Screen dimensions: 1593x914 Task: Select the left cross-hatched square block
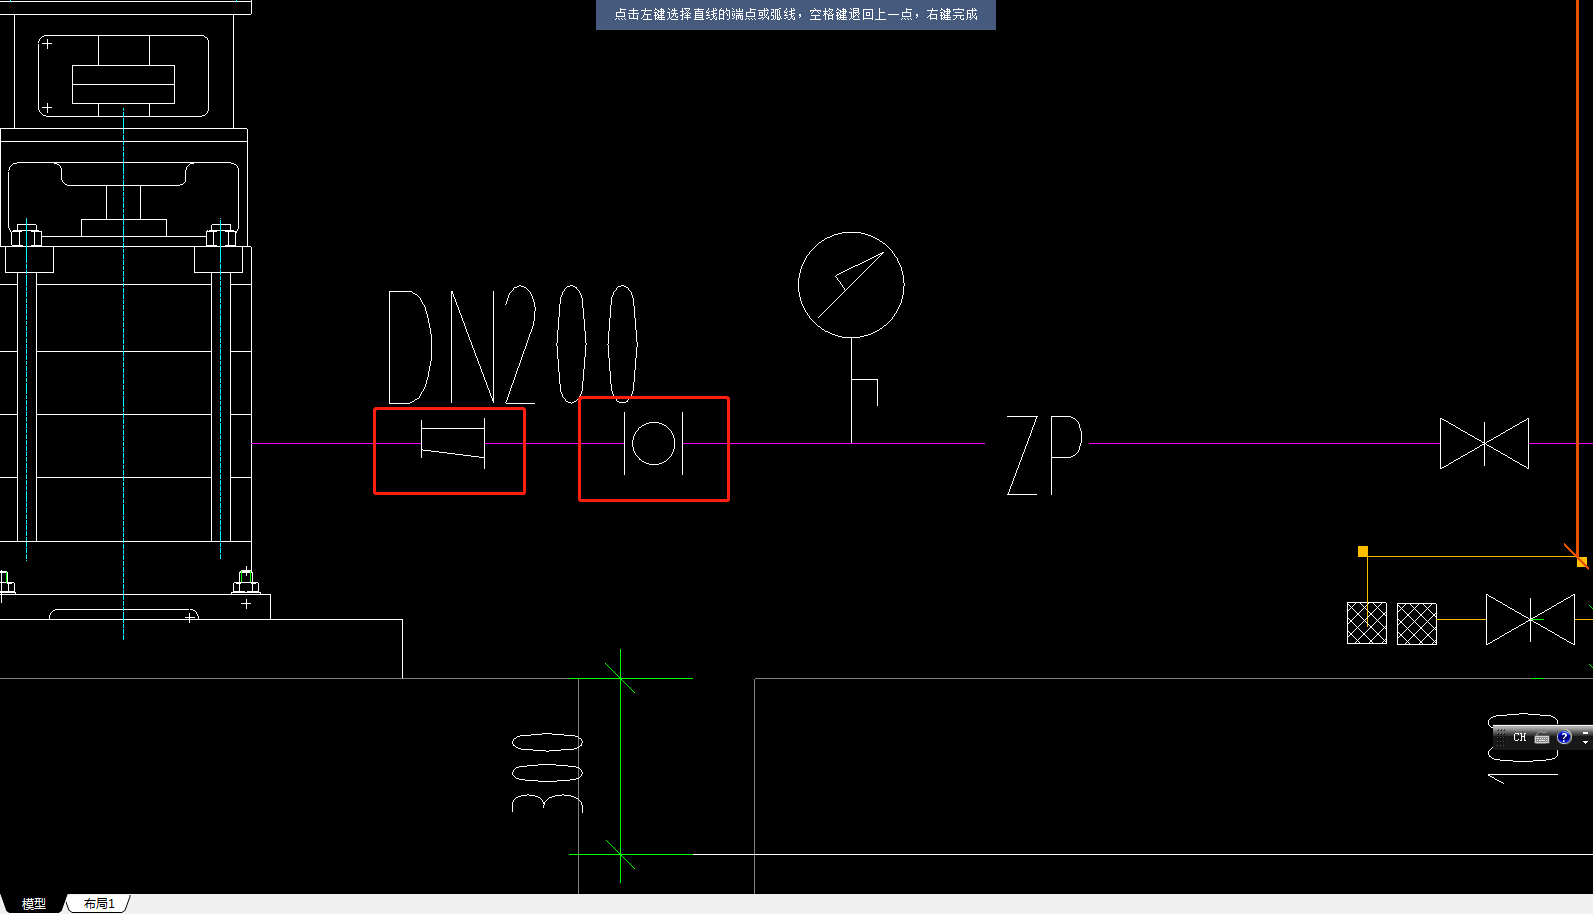1367,623
